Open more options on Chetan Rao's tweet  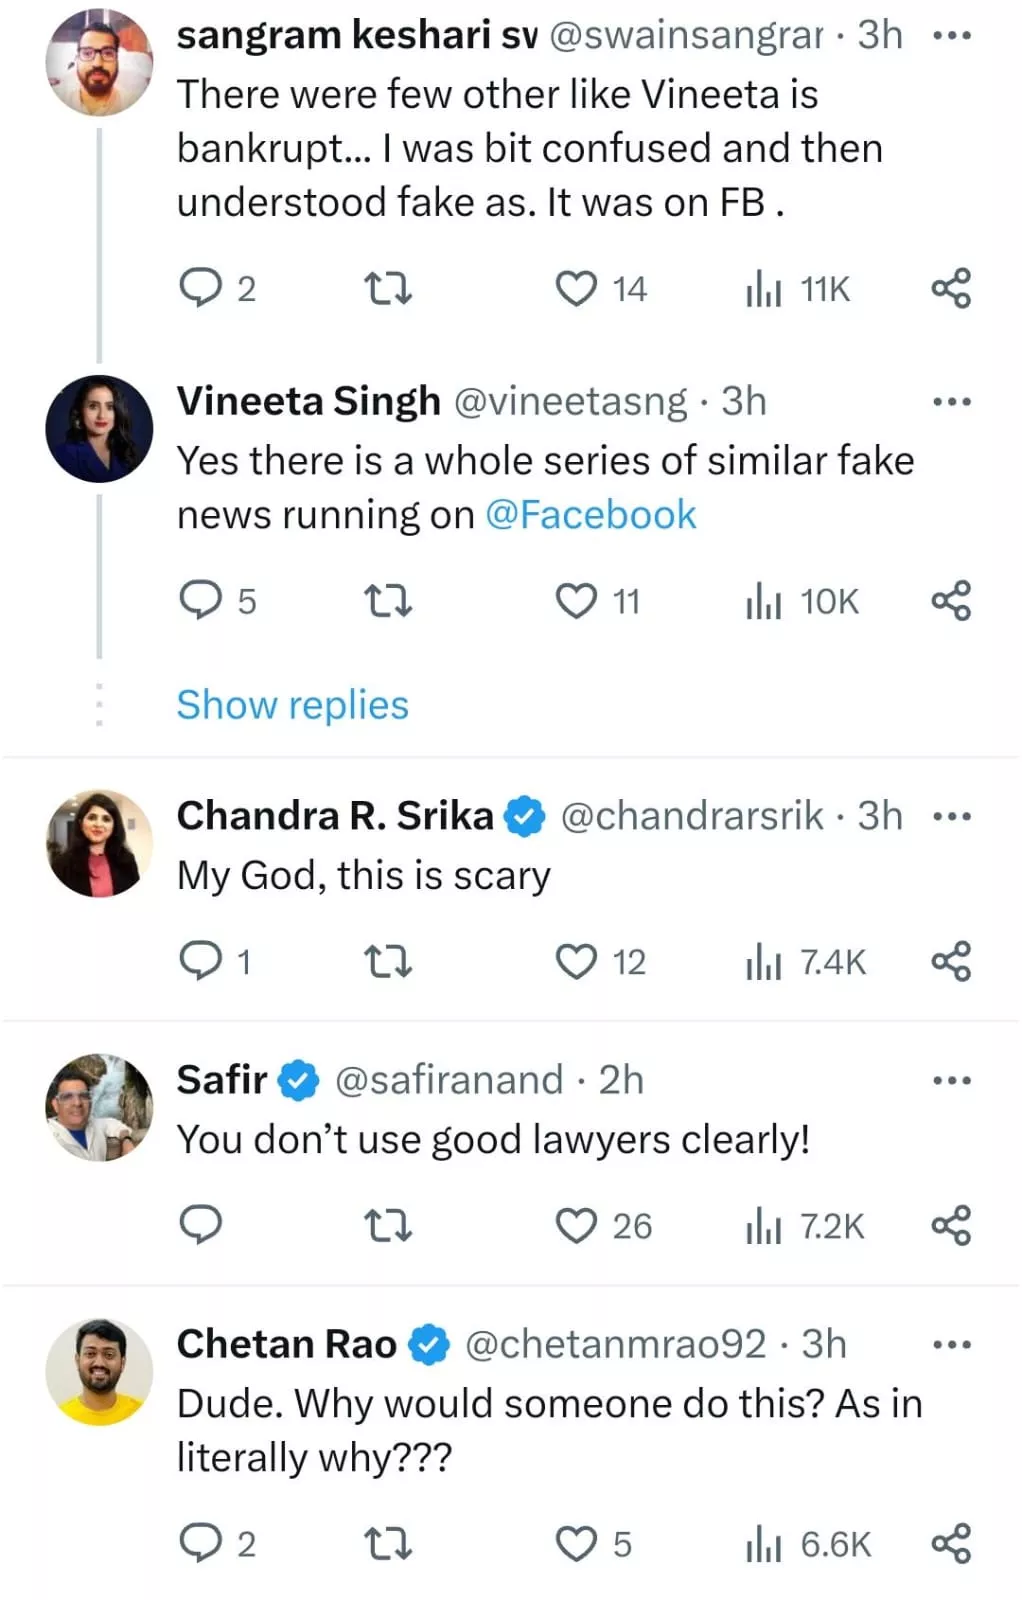point(951,1345)
